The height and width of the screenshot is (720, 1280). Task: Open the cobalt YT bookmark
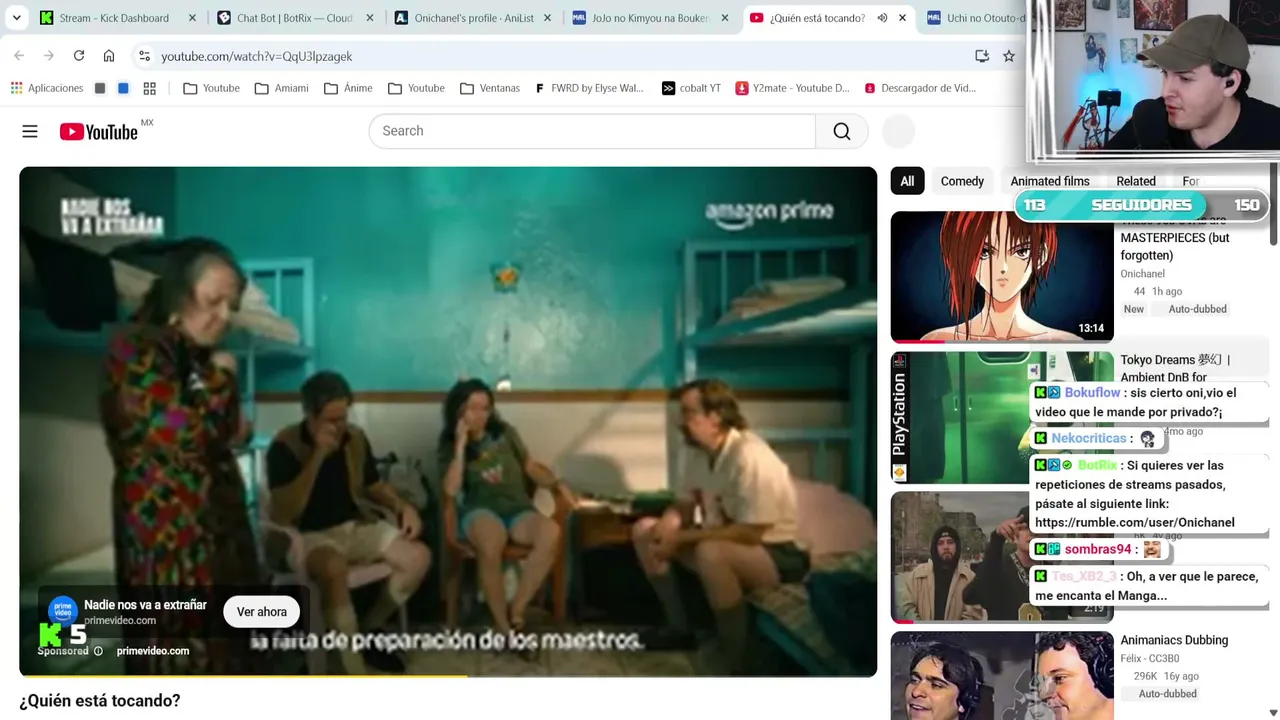point(691,88)
